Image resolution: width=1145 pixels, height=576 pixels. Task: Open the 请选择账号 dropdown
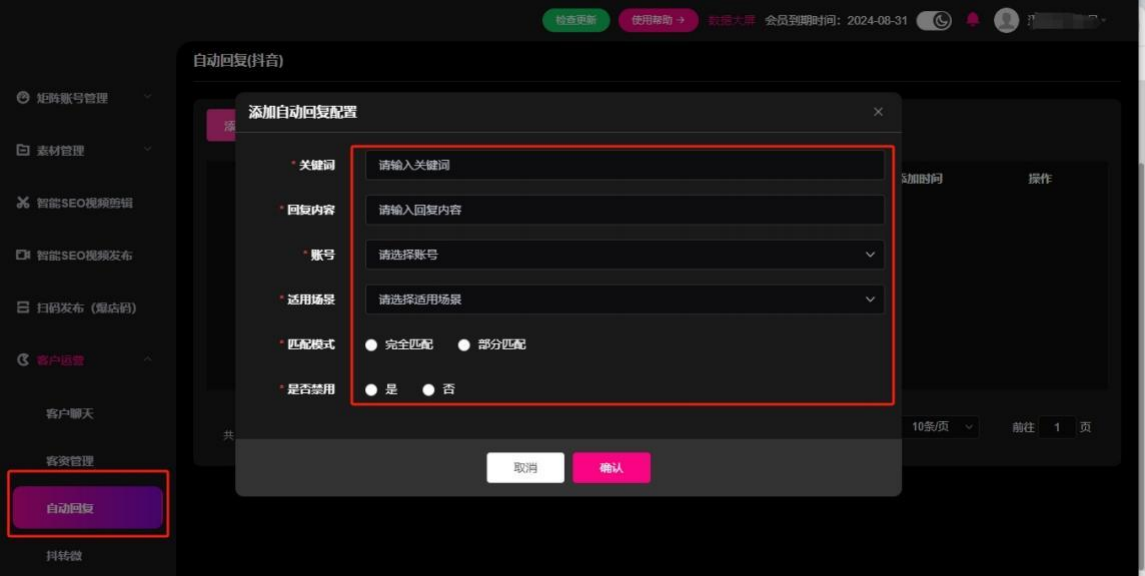[624, 255]
